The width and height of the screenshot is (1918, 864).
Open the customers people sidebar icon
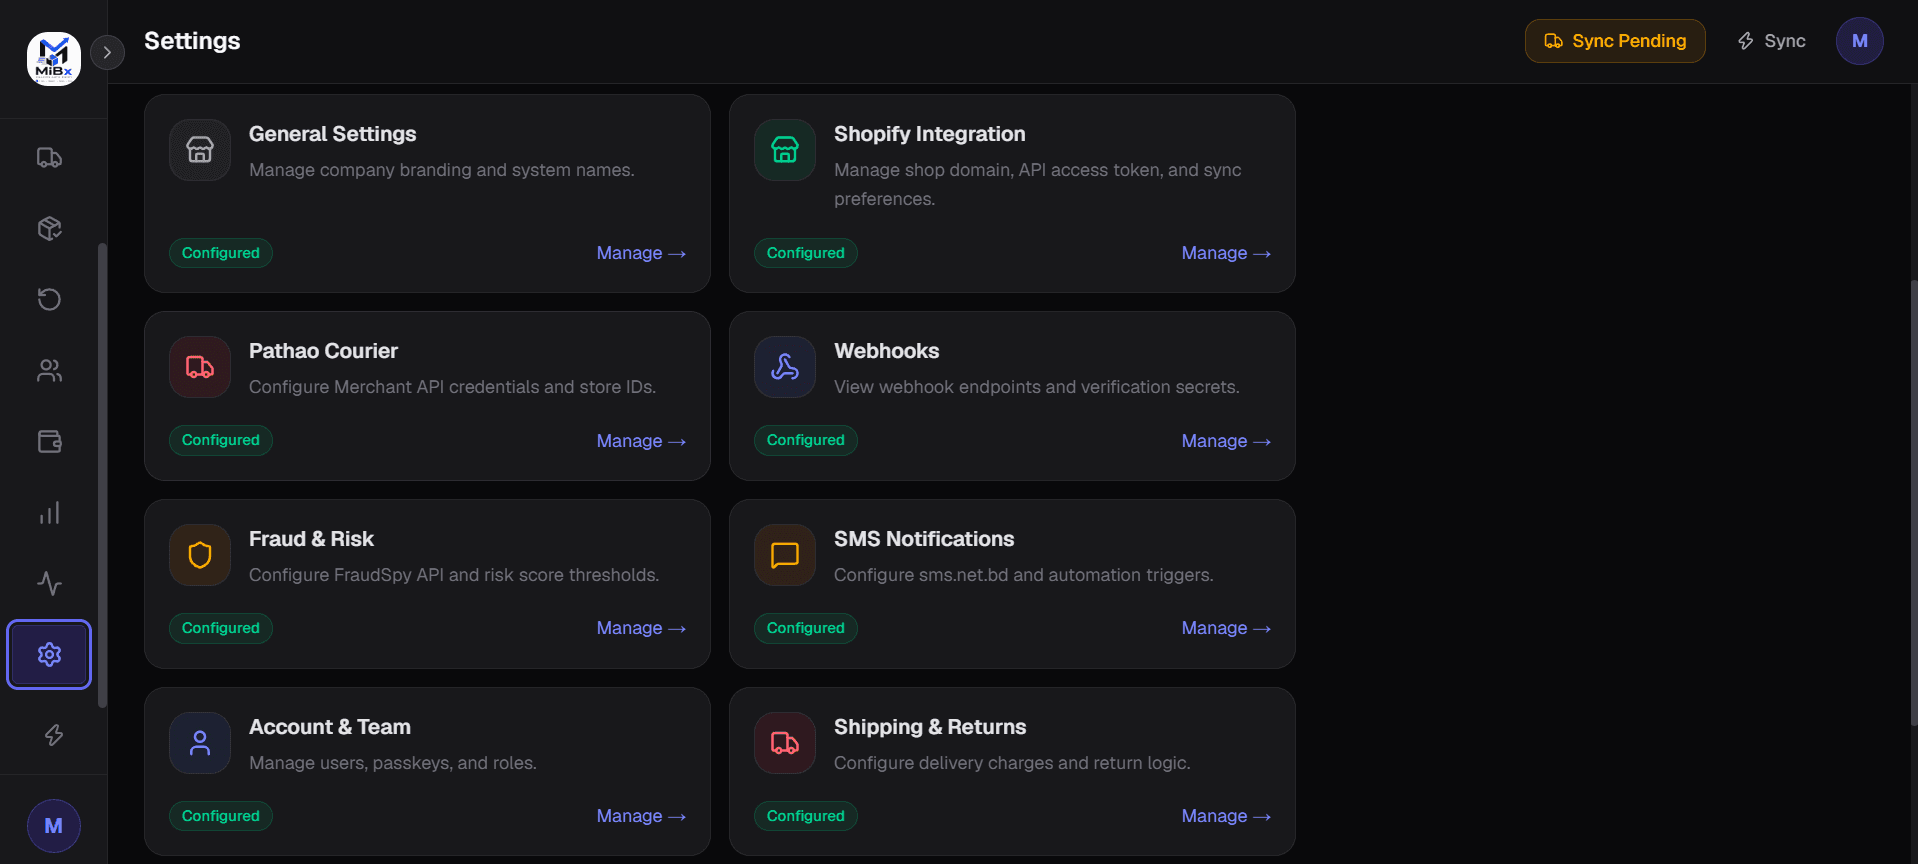pos(50,371)
